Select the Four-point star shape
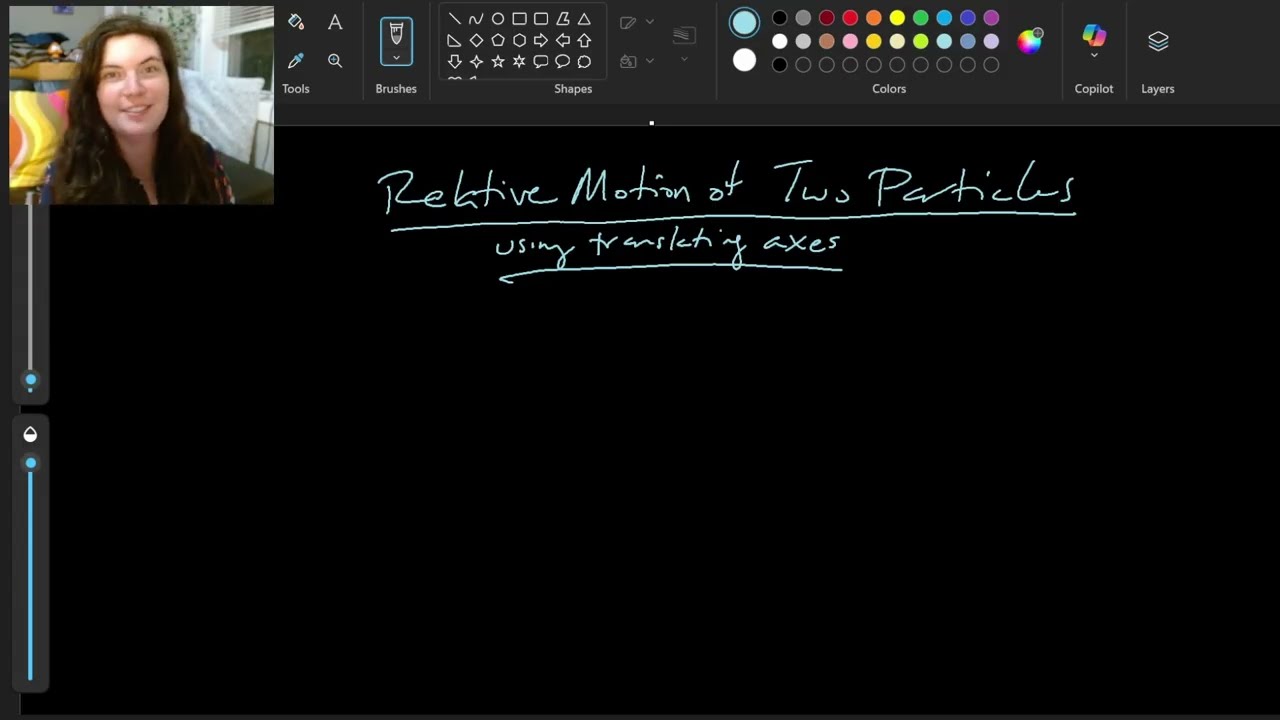 476,61
